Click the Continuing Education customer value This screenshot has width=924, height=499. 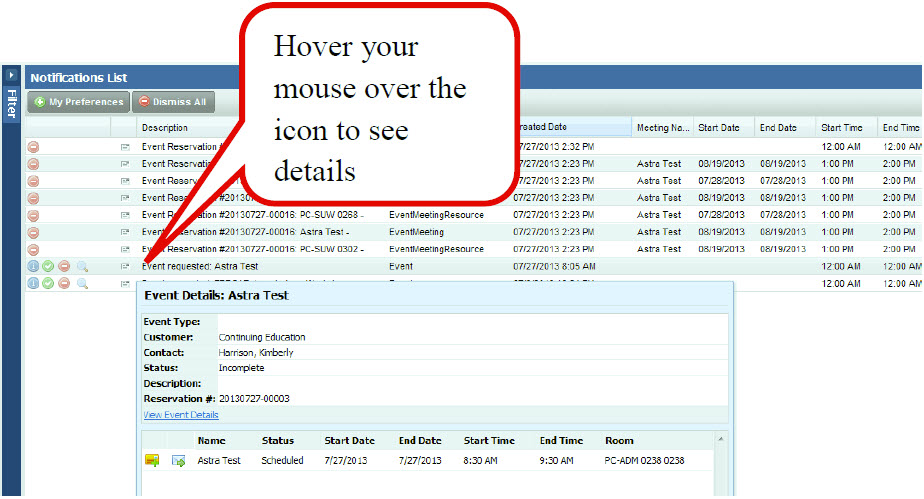[x=262, y=337]
